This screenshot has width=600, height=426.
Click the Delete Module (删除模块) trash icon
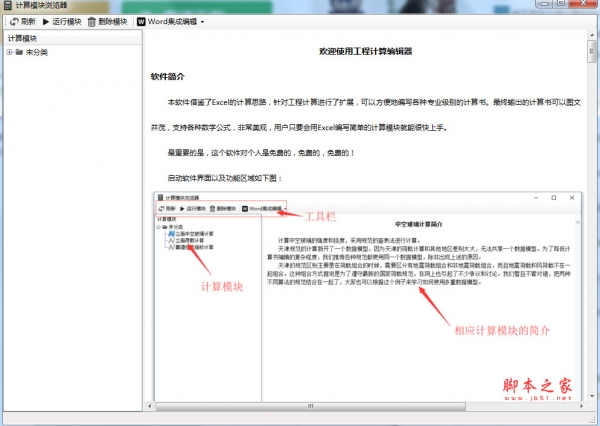point(92,21)
